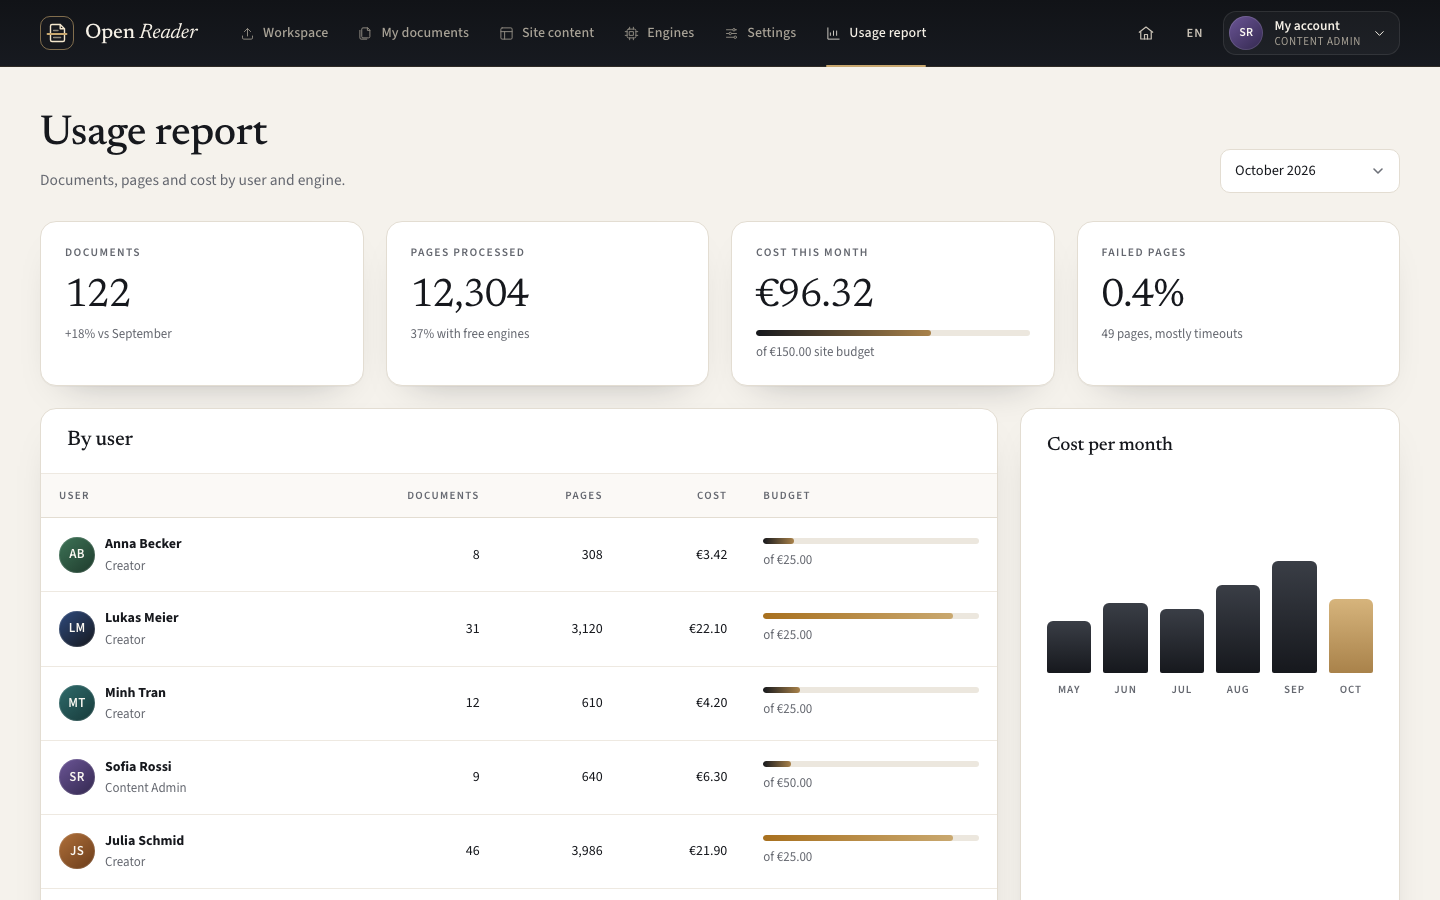Click the 3,986 pages value
The image size is (1440, 900).
(x=587, y=851)
